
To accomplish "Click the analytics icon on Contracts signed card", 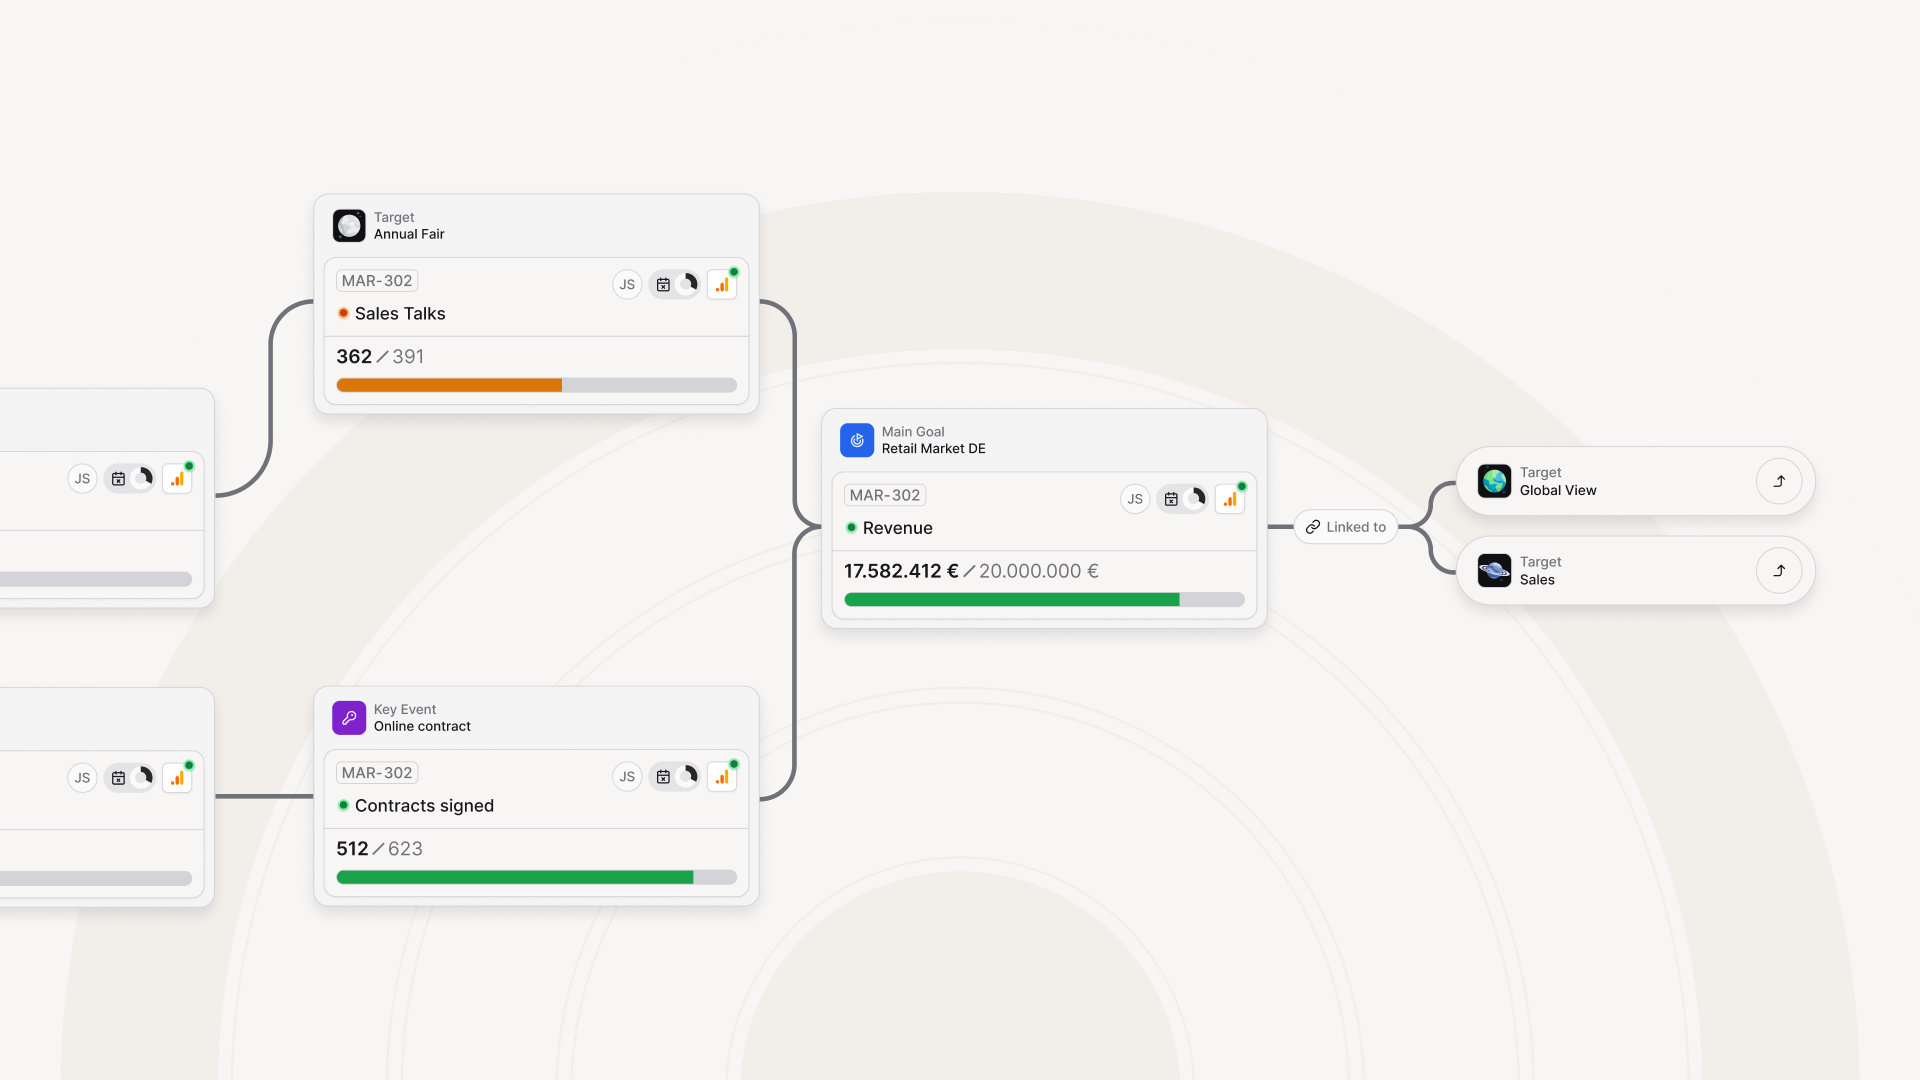I will click(721, 777).
